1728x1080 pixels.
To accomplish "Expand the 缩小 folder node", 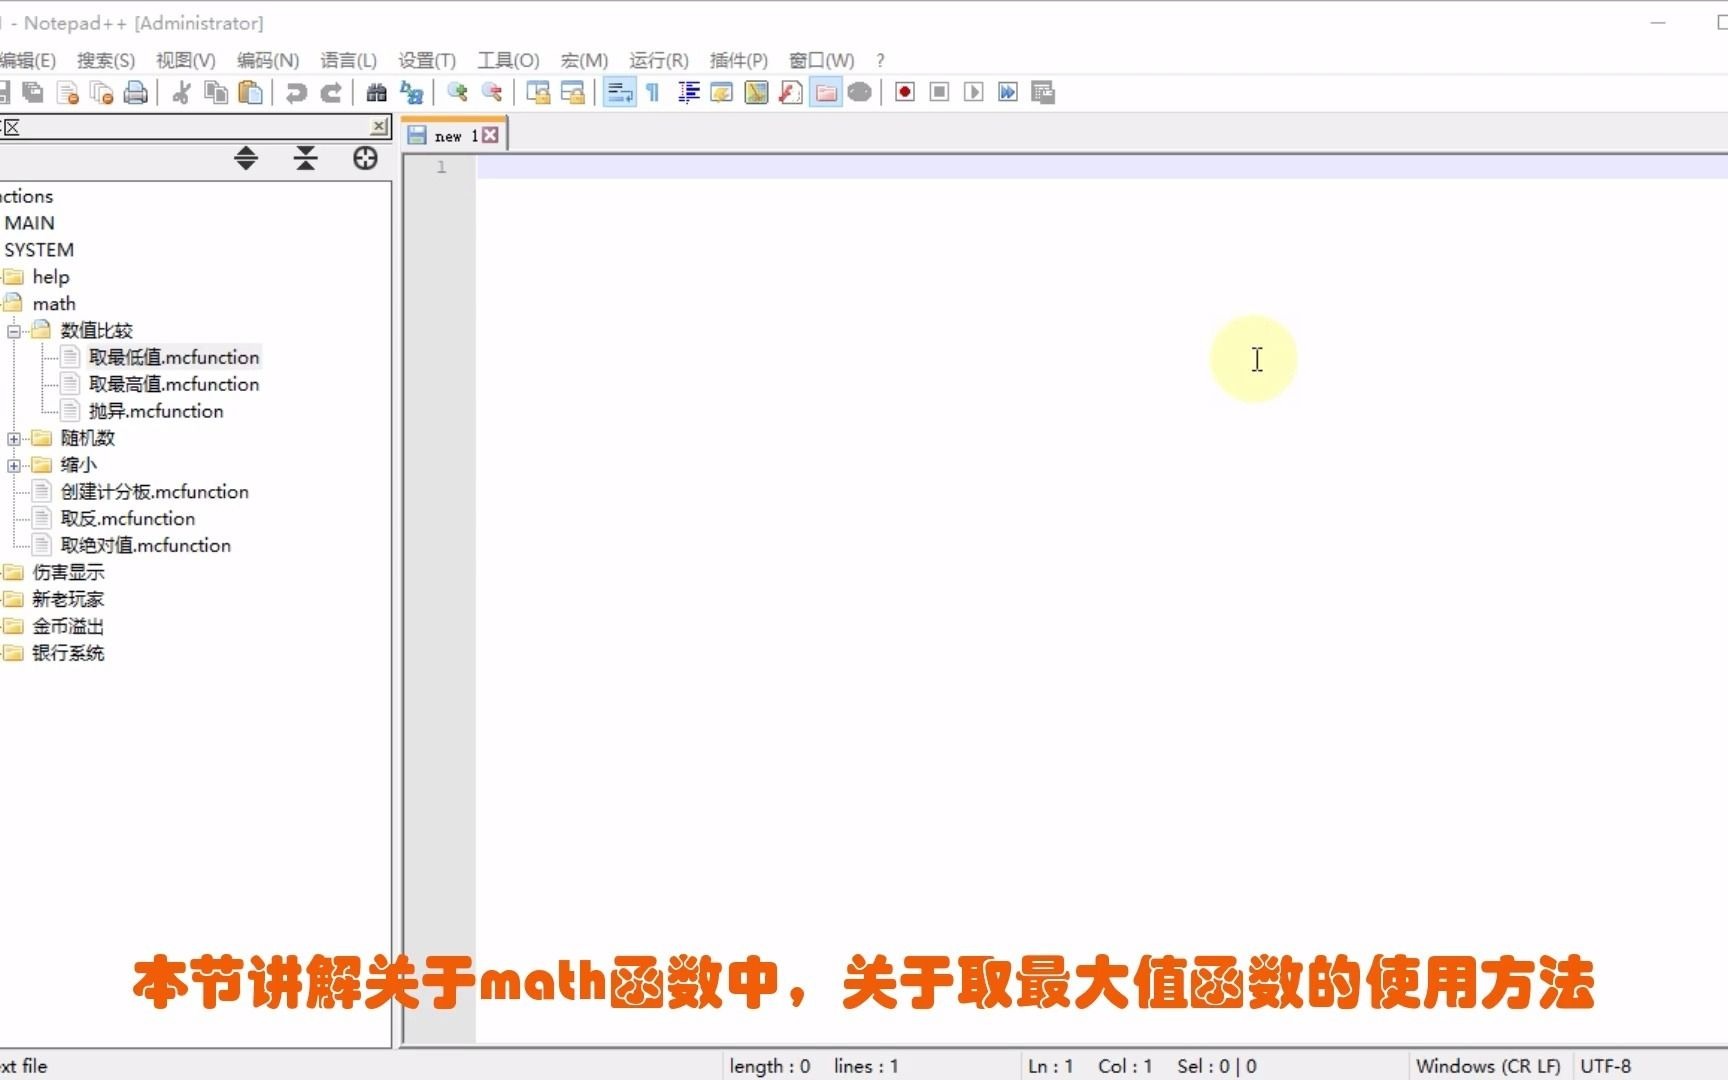I will coord(13,465).
